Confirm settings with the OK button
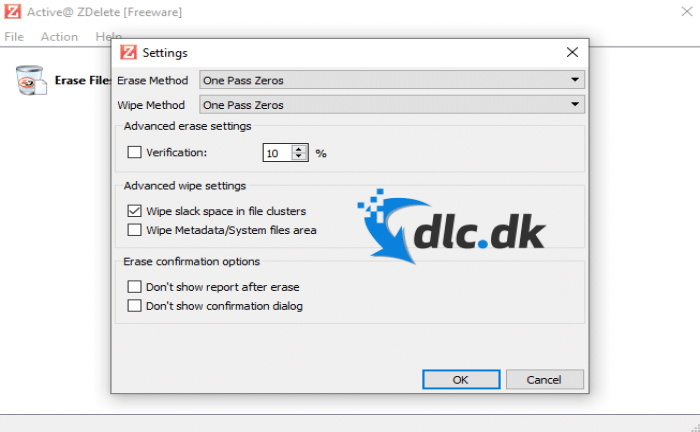 click(461, 379)
